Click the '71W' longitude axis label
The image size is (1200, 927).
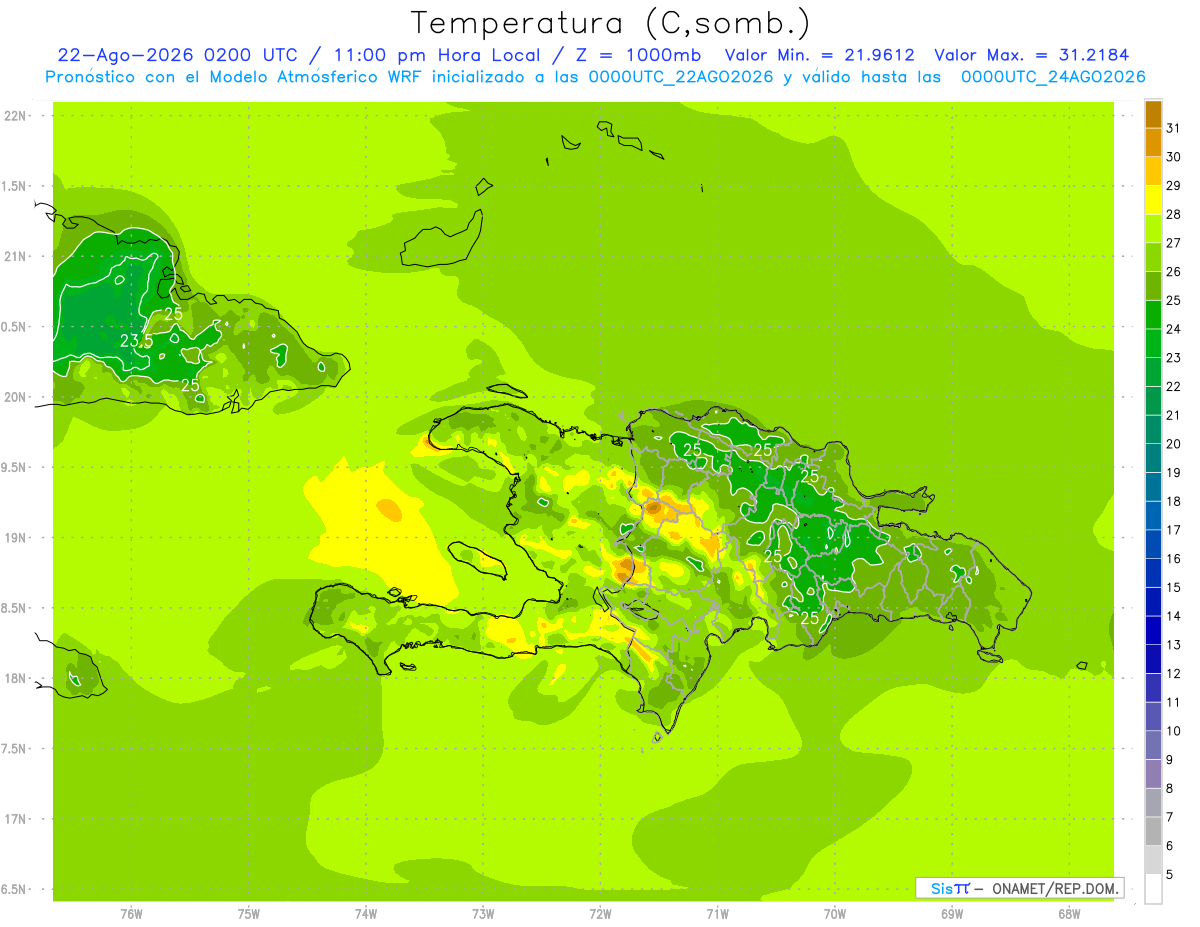pyautogui.click(x=717, y=914)
